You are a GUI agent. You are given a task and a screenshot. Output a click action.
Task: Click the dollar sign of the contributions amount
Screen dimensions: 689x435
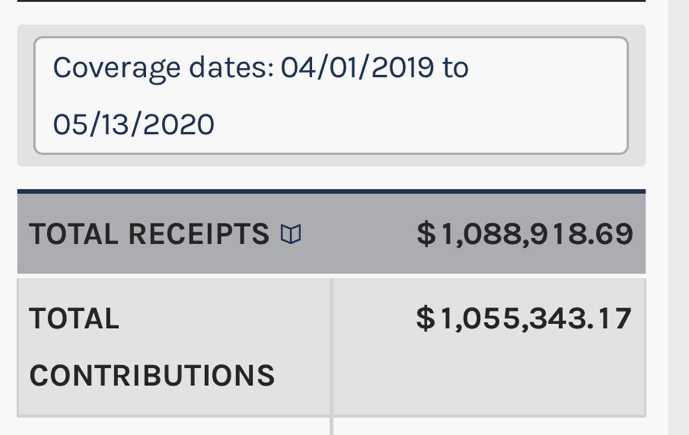click(x=426, y=319)
